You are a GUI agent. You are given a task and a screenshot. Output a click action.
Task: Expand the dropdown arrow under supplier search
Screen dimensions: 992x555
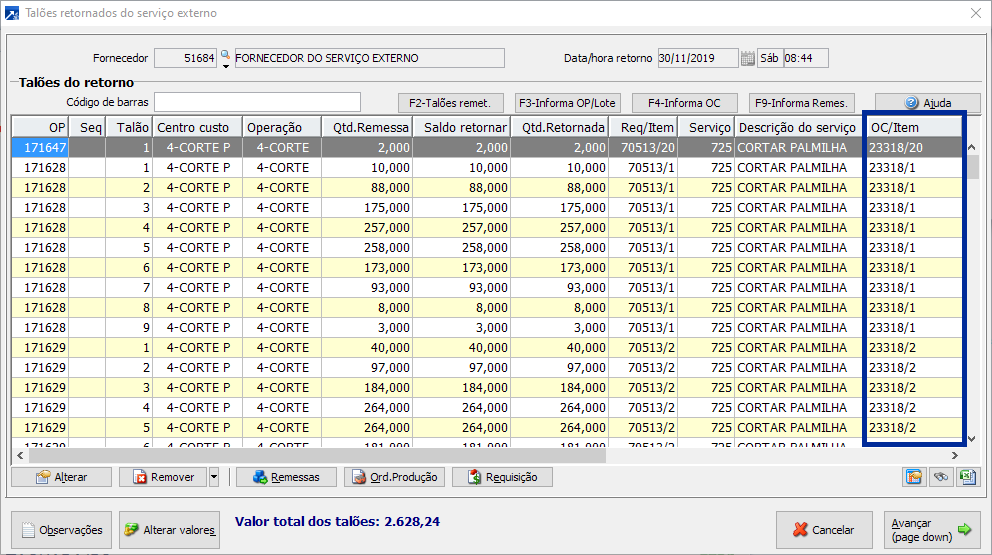225,66
